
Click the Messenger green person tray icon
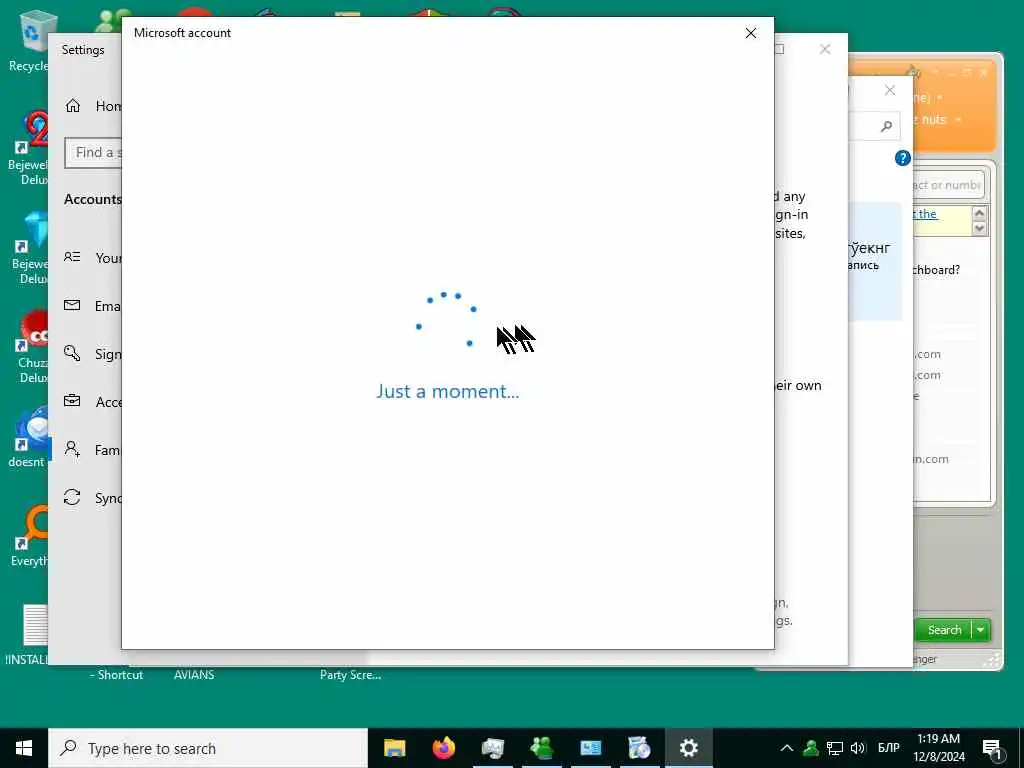click(x=811, y=748)
